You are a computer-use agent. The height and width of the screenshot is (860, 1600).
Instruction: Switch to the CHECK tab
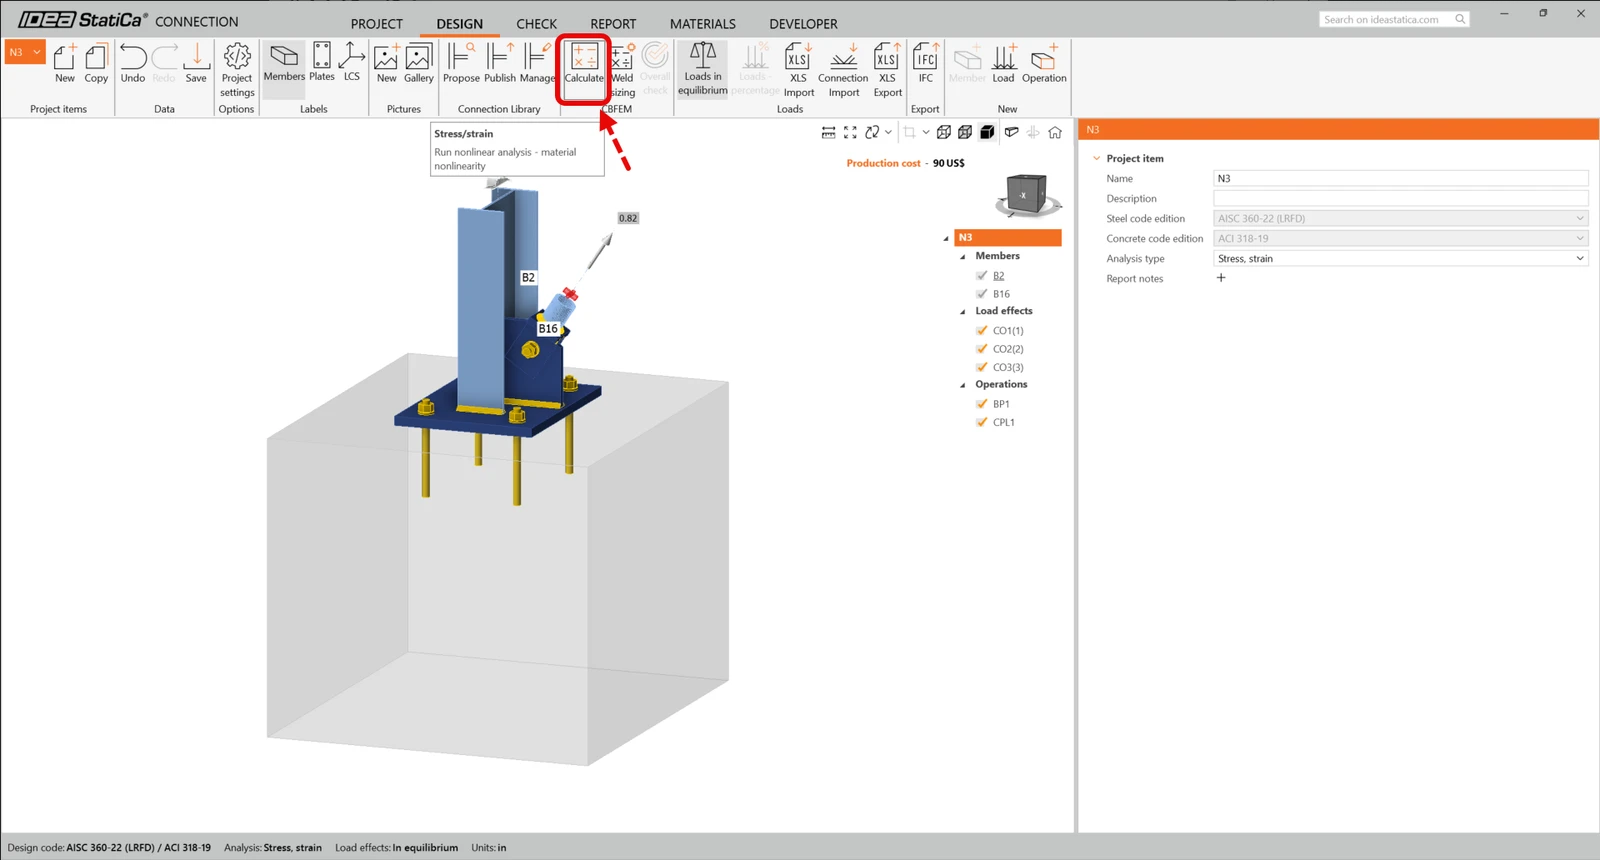click(537, 24)
